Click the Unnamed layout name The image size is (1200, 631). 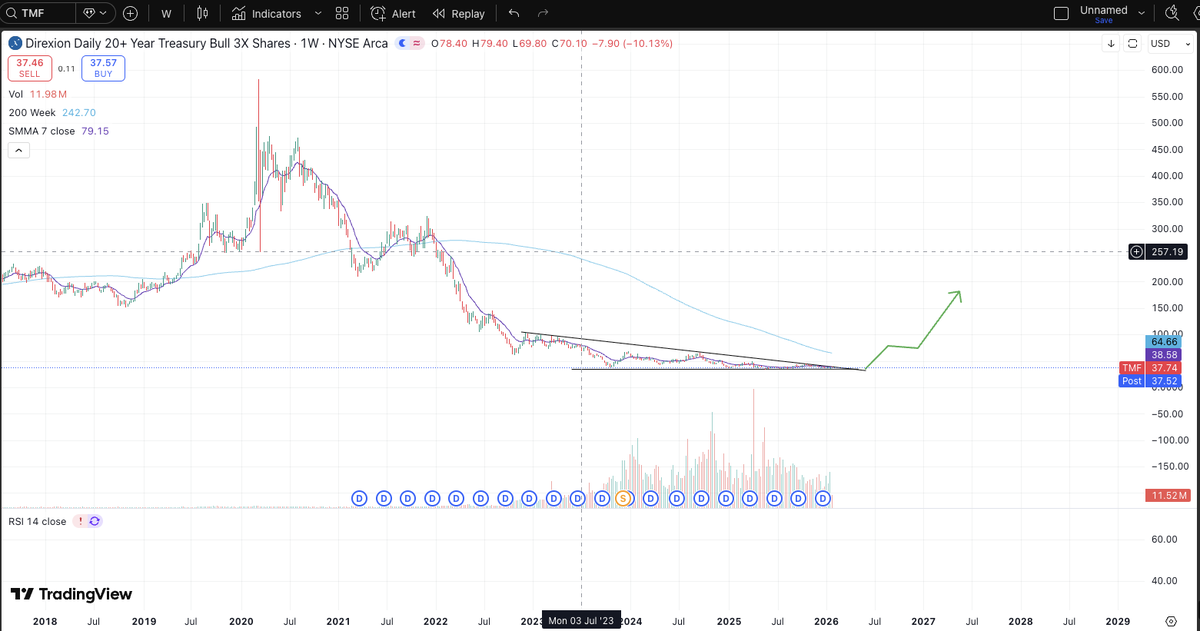click(1104, 10)
